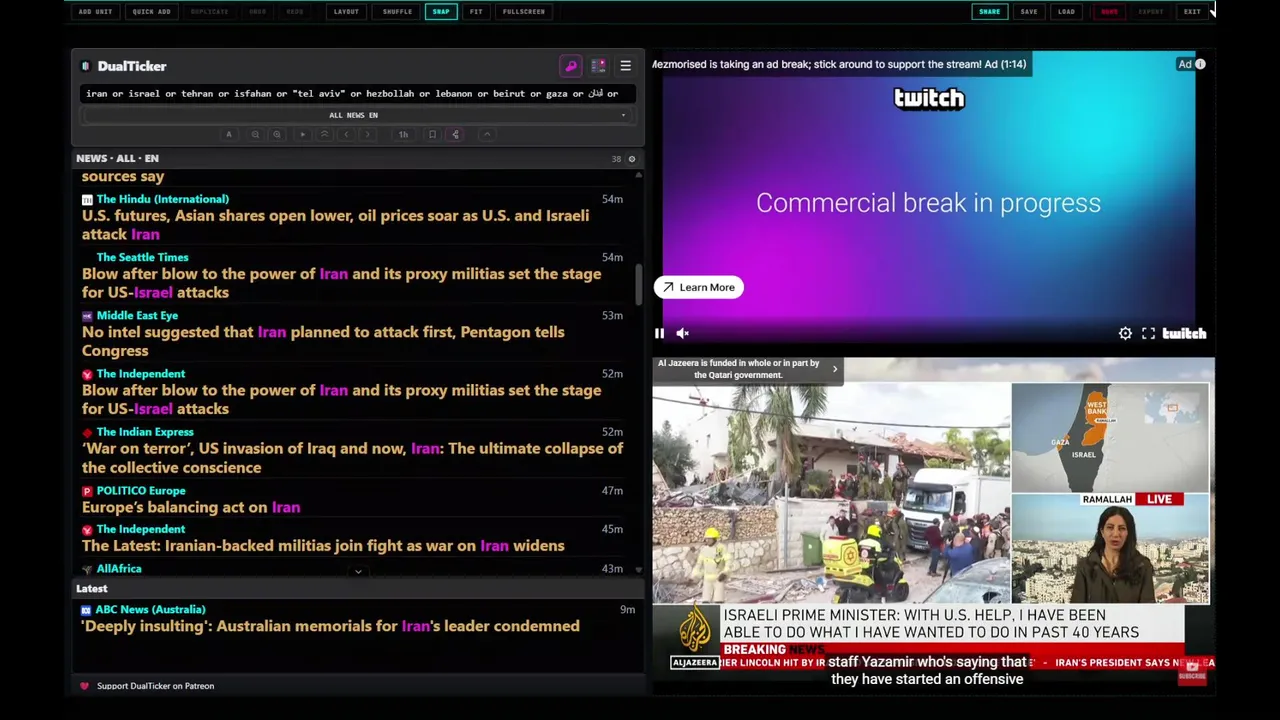Screen dimensions: 1280x720
Task: Open Support DualTicker on Patreon link
Action: [155, 686]
